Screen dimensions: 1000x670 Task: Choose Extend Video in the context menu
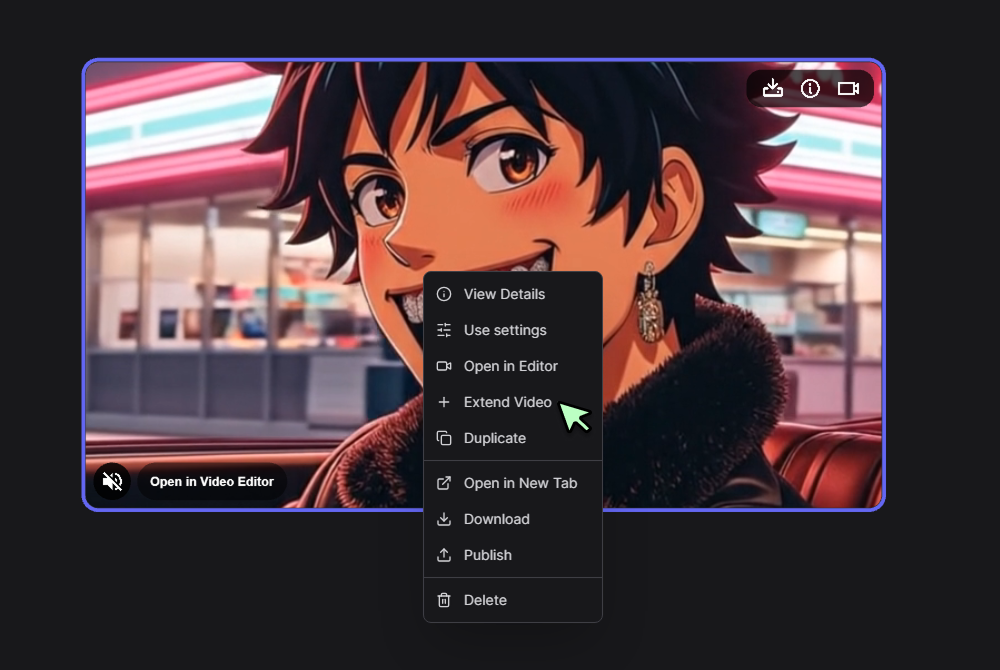click(507, 402)
